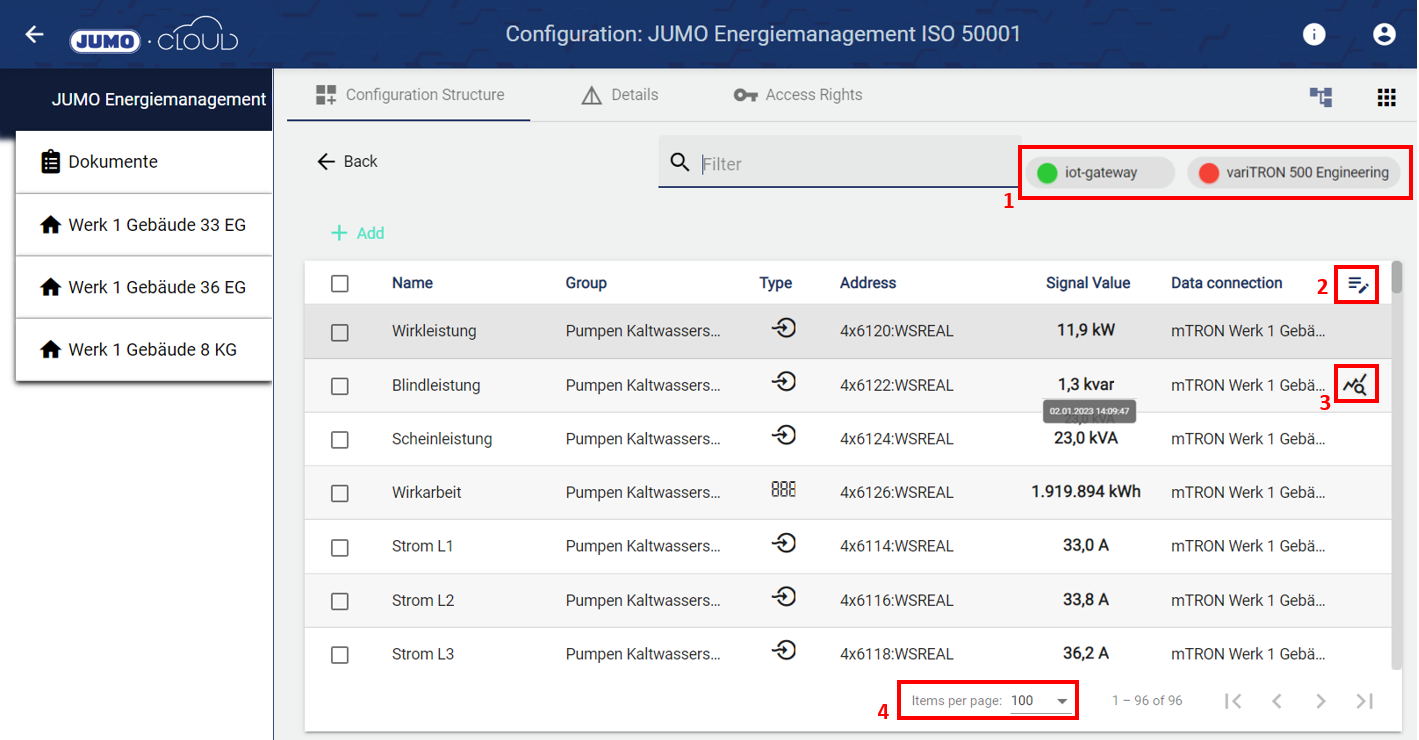Click the edit list icon in table header
This screenshot has height=740, width=1419.
[1357, 284]
